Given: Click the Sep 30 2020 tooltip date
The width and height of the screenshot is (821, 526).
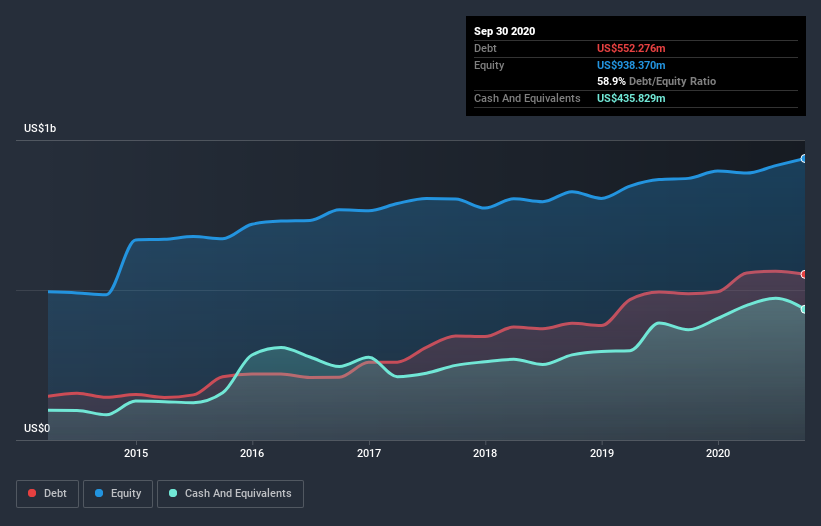Looking at the screenshot, I should [505, 31].
